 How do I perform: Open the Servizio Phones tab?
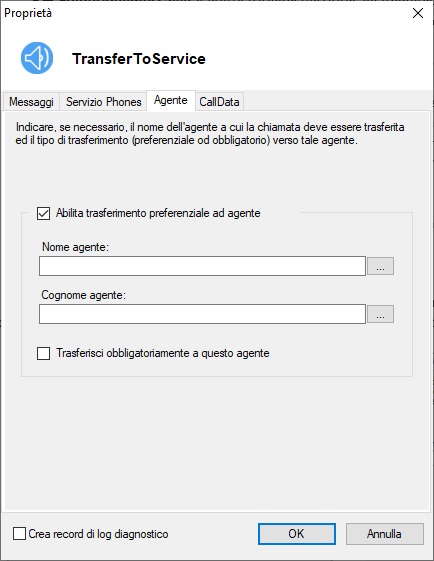point(103,102)
